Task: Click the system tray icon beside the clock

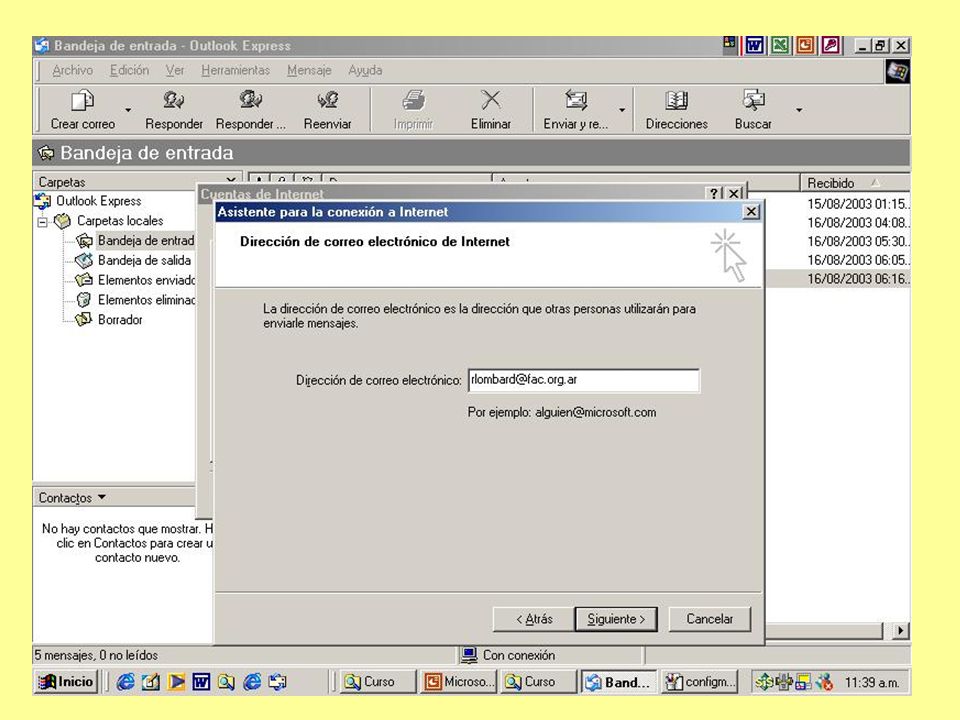Action: click(x=825, y=681)
